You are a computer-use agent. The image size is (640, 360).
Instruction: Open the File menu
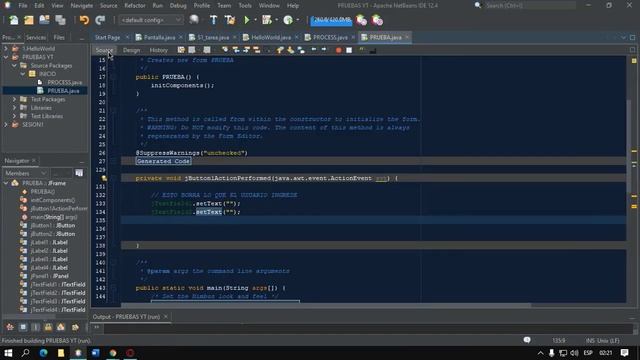[23, 6]
